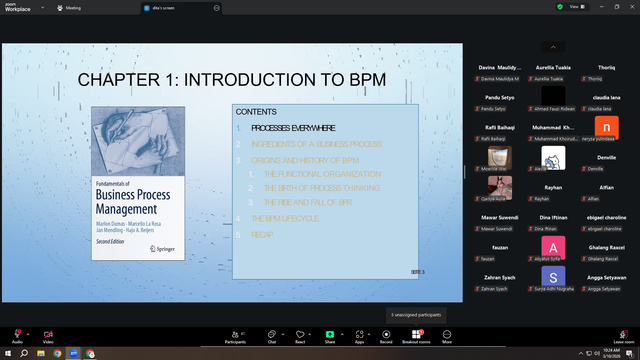This screenshot has width=640, height=360.
Task: Open the first Chrome taskbar icon
Action: [x=57, y=353]
